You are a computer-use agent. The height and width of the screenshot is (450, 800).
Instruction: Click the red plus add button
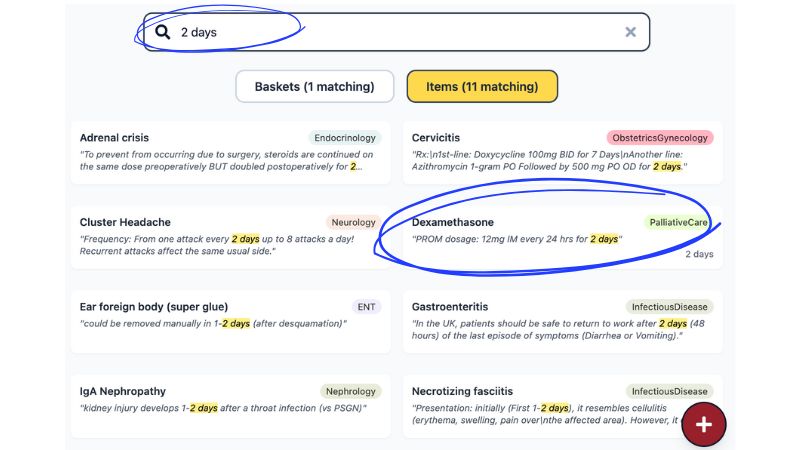pos(704,424)
